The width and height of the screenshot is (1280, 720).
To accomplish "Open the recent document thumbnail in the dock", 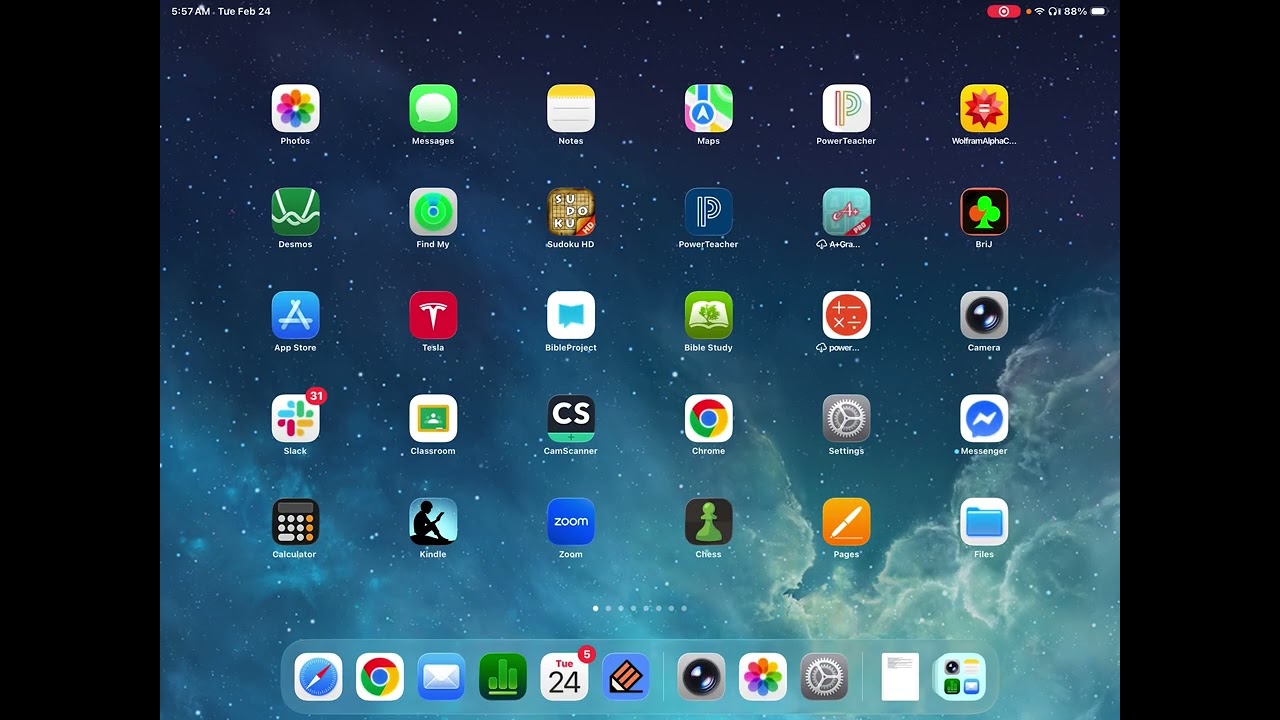I will (x=900, y=677).
